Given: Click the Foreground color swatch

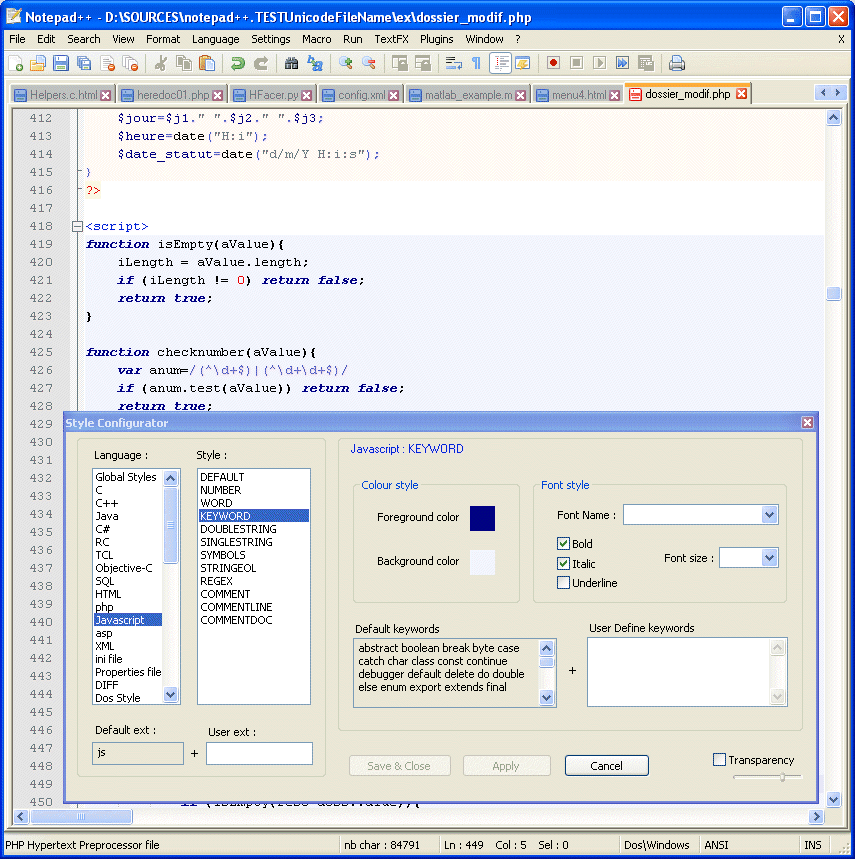Looking at the screenshot, I should coord(482,518).
